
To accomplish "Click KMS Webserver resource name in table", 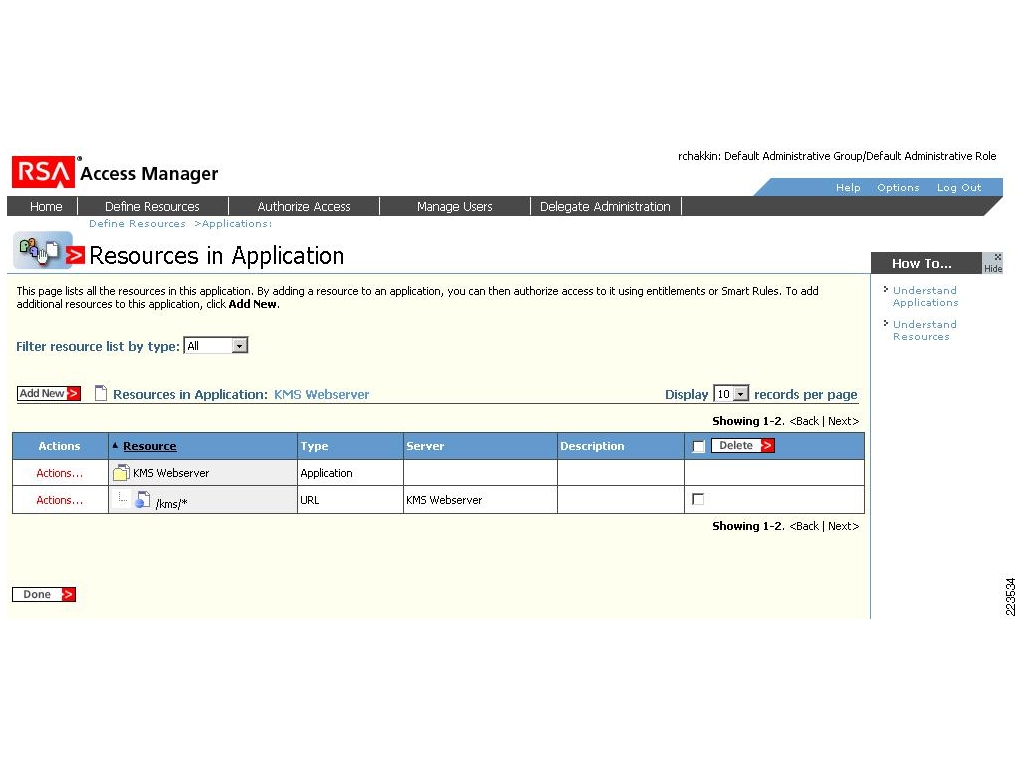I will click(171, 473).
